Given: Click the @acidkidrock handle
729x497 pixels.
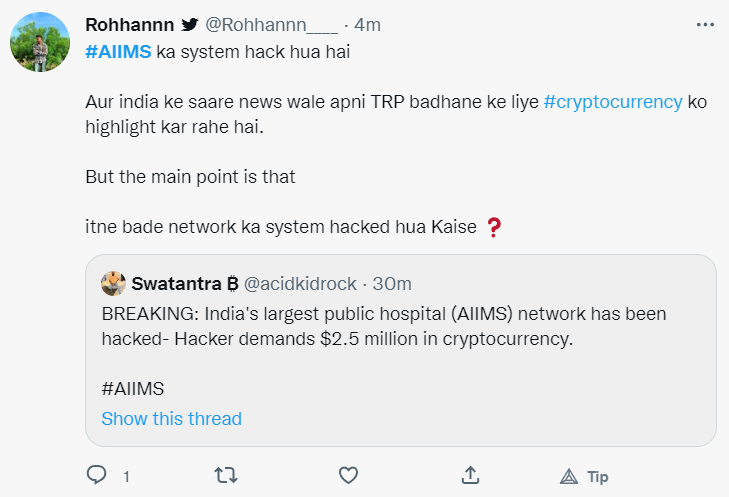Looking at the screenshot, I should 300,283.
